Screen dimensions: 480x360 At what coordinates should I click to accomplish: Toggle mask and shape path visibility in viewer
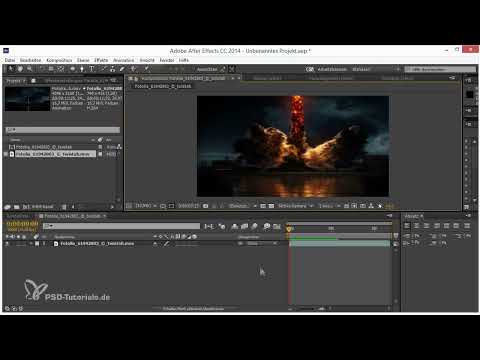[171, 206]
